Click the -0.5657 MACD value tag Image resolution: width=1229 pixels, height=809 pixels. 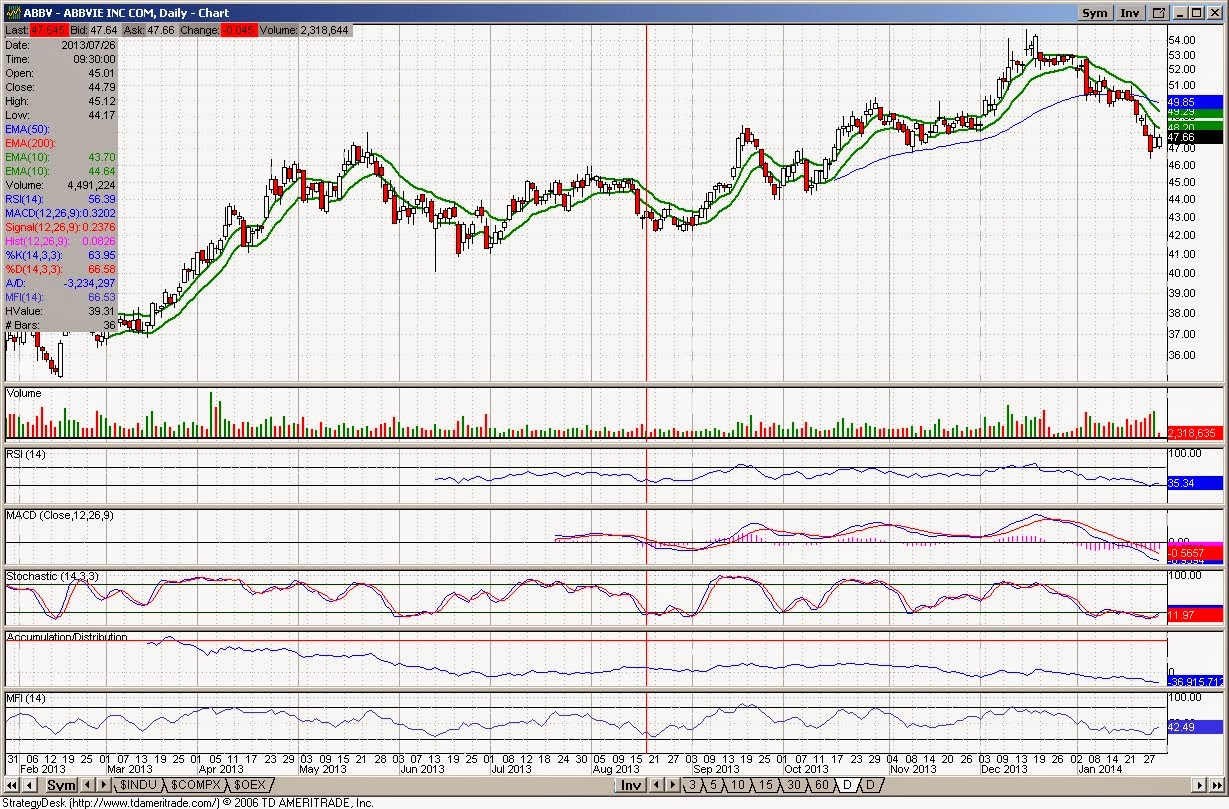[1194, 552]
